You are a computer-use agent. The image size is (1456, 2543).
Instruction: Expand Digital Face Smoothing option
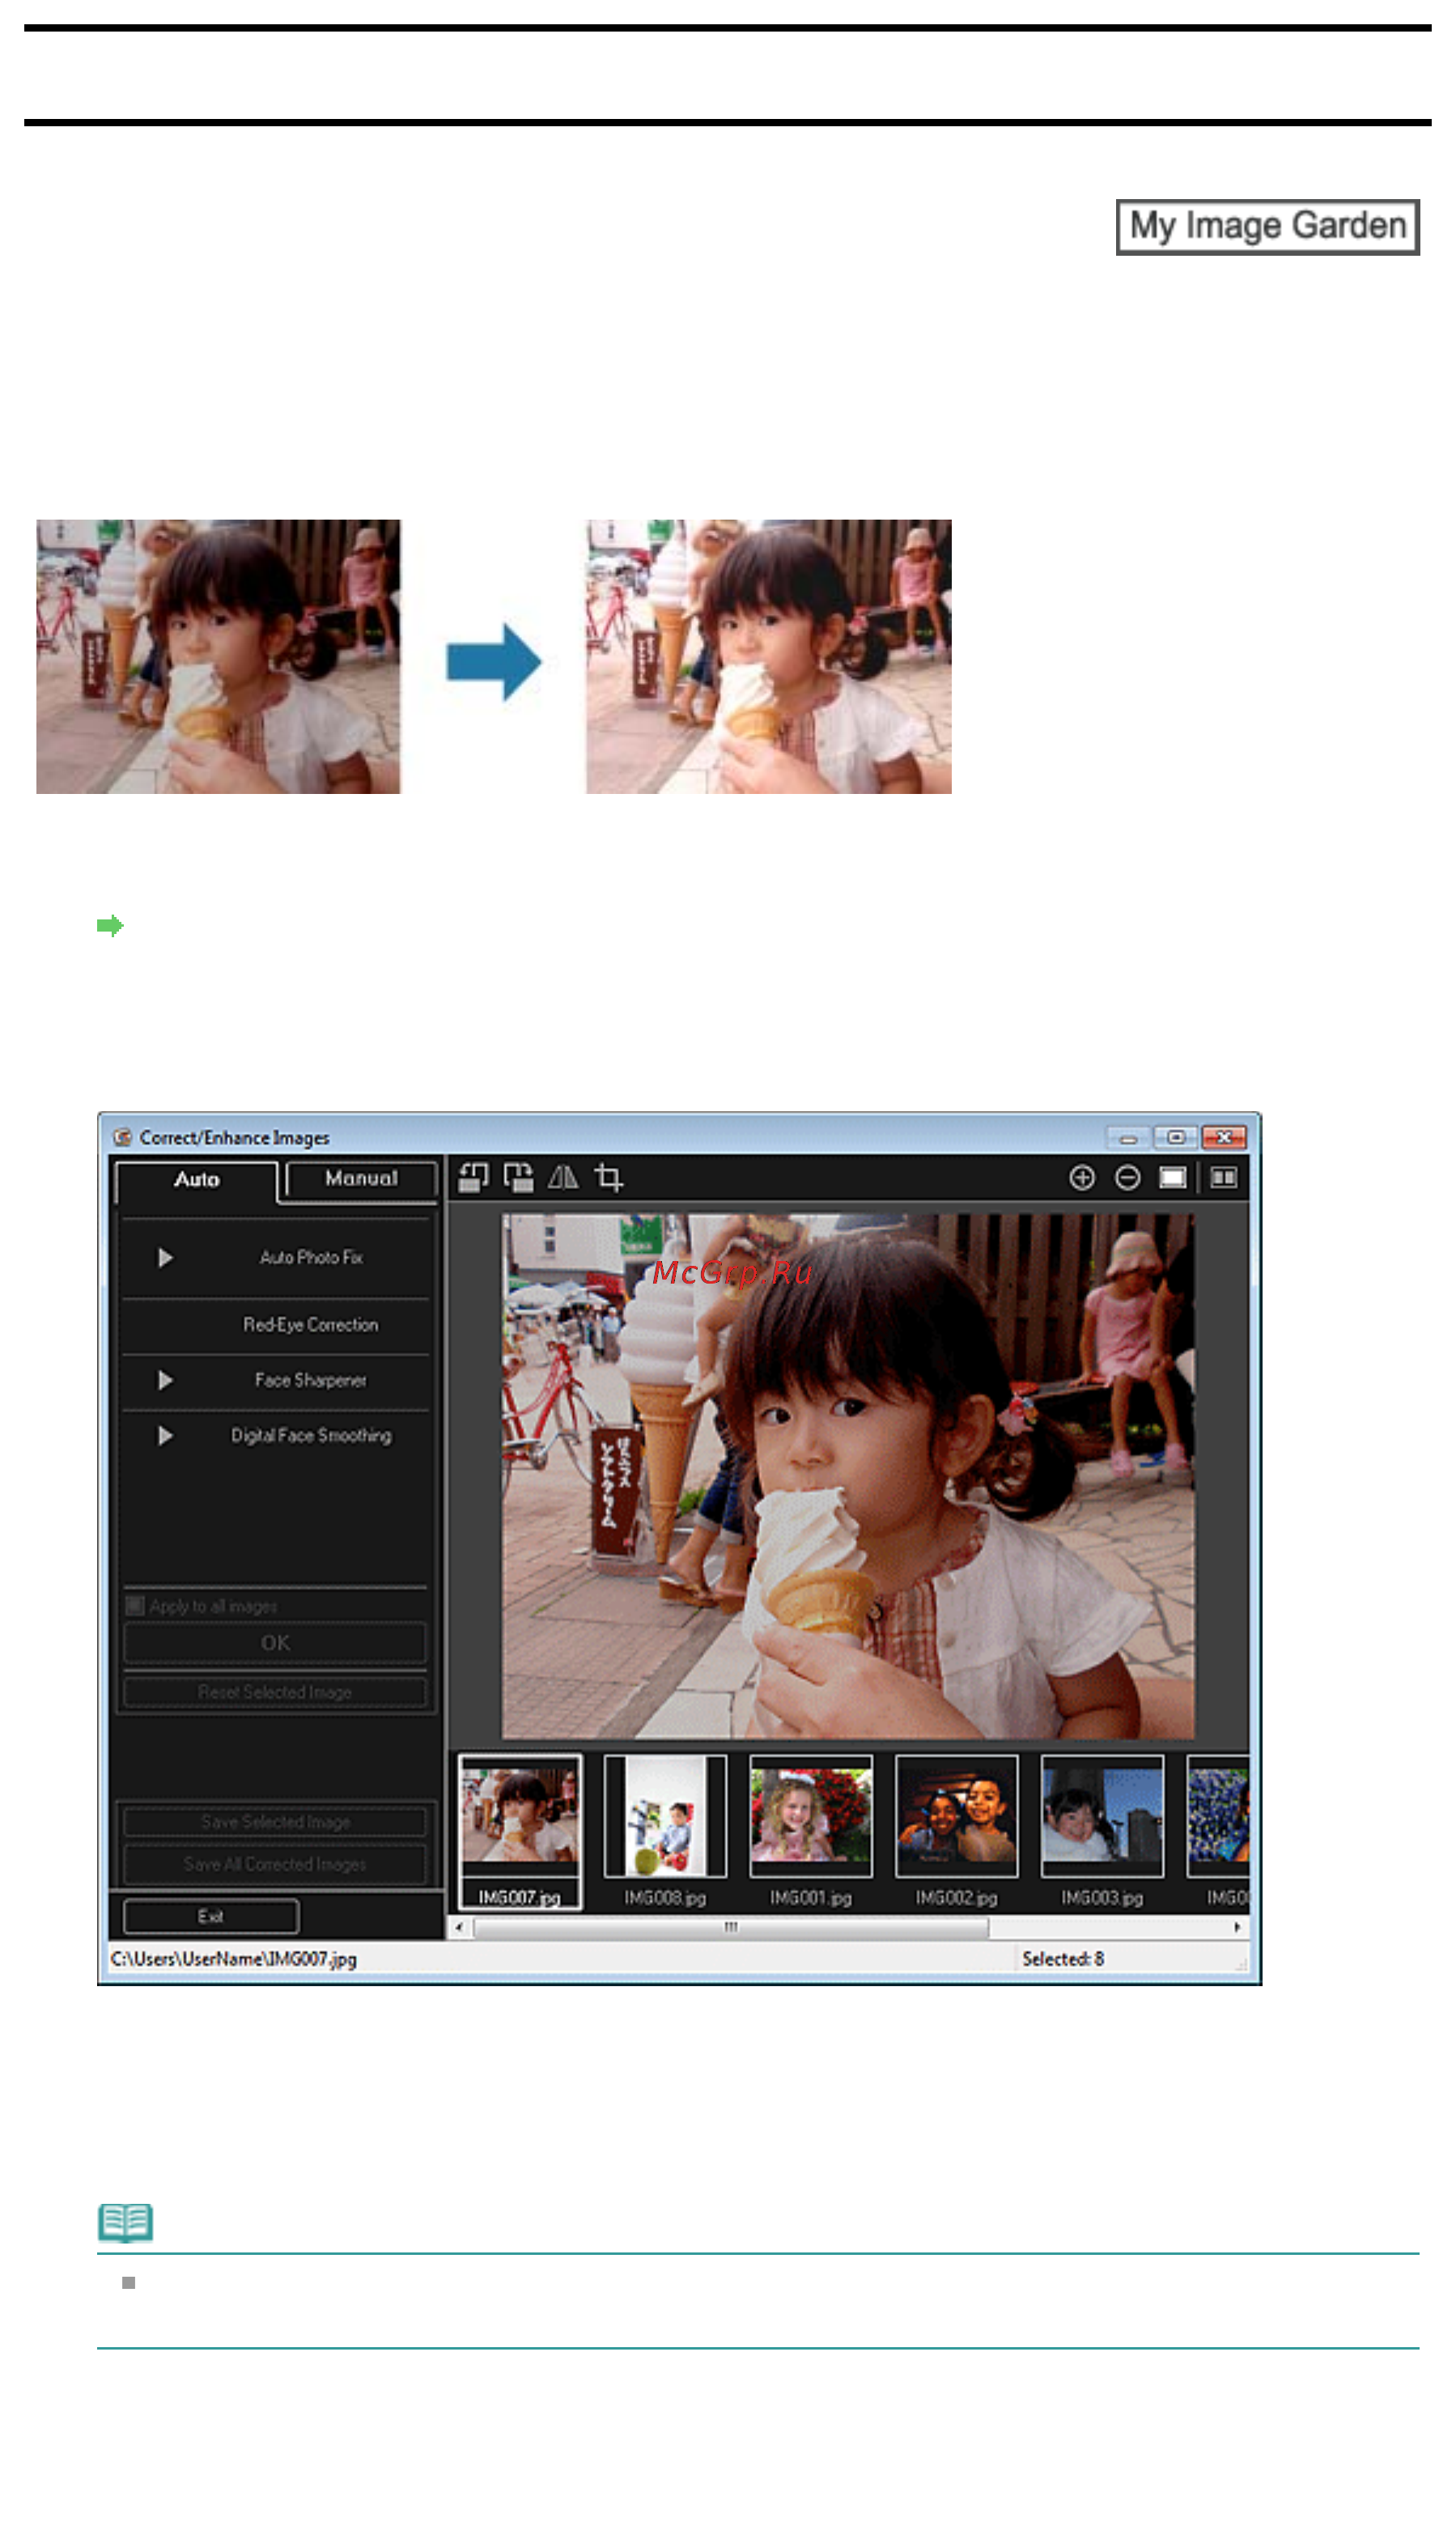(166, 1436)
